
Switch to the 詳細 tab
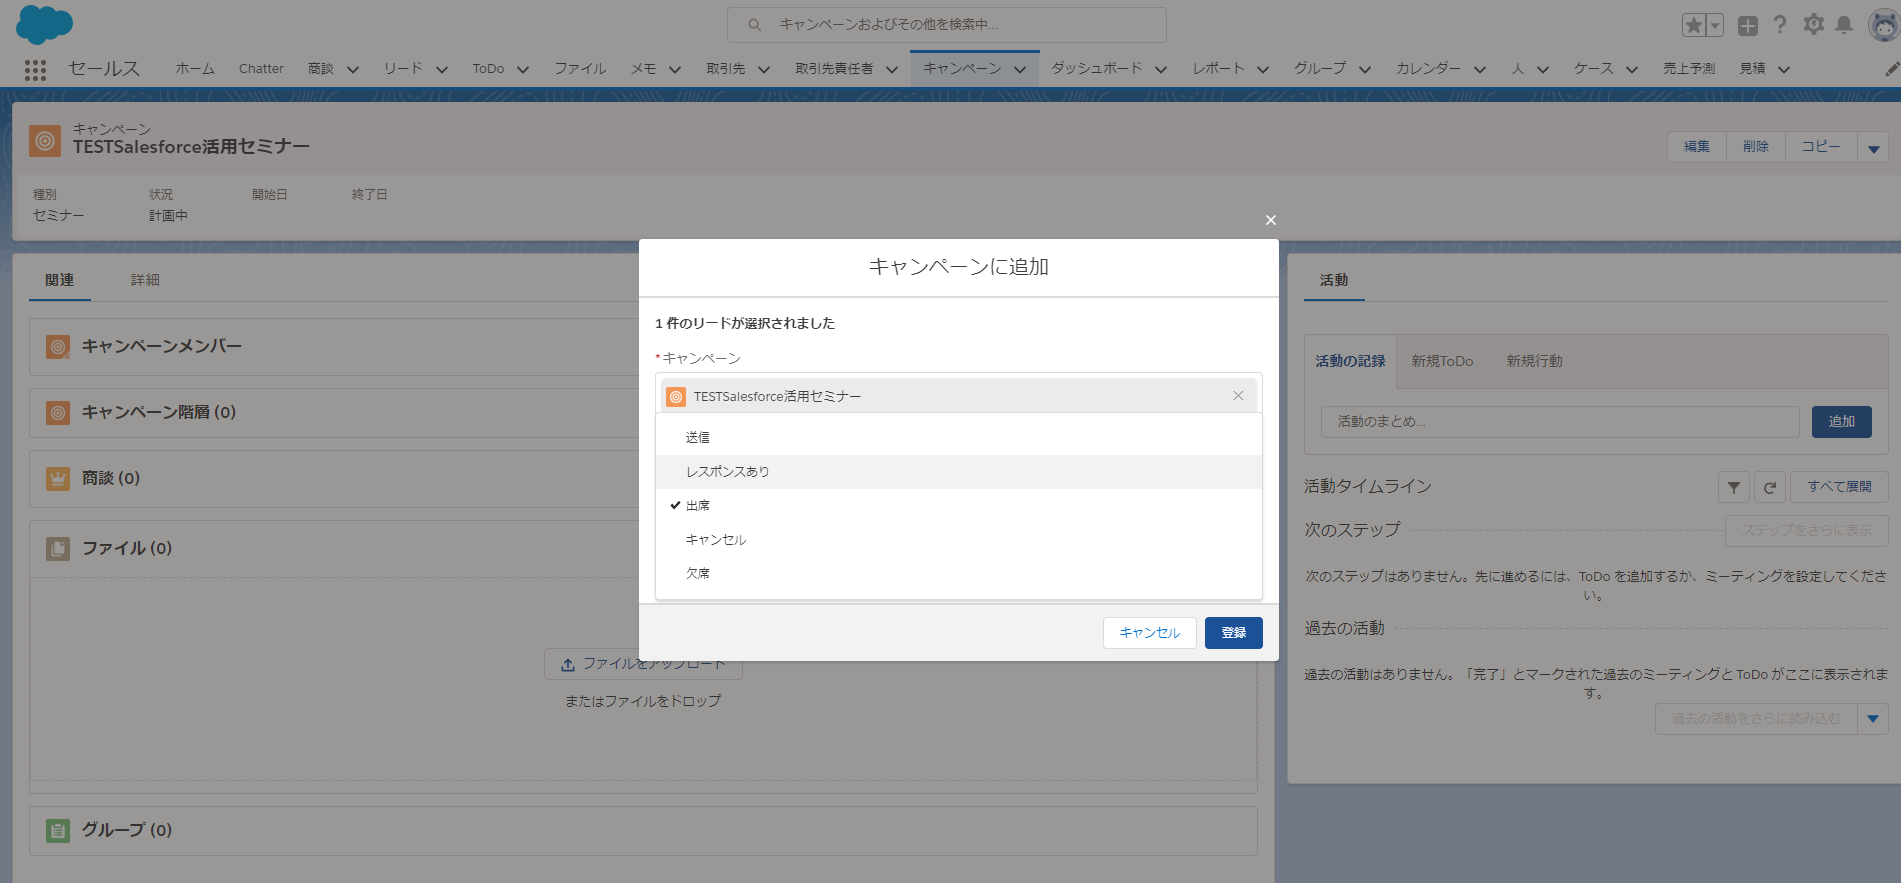pos(145,280)
